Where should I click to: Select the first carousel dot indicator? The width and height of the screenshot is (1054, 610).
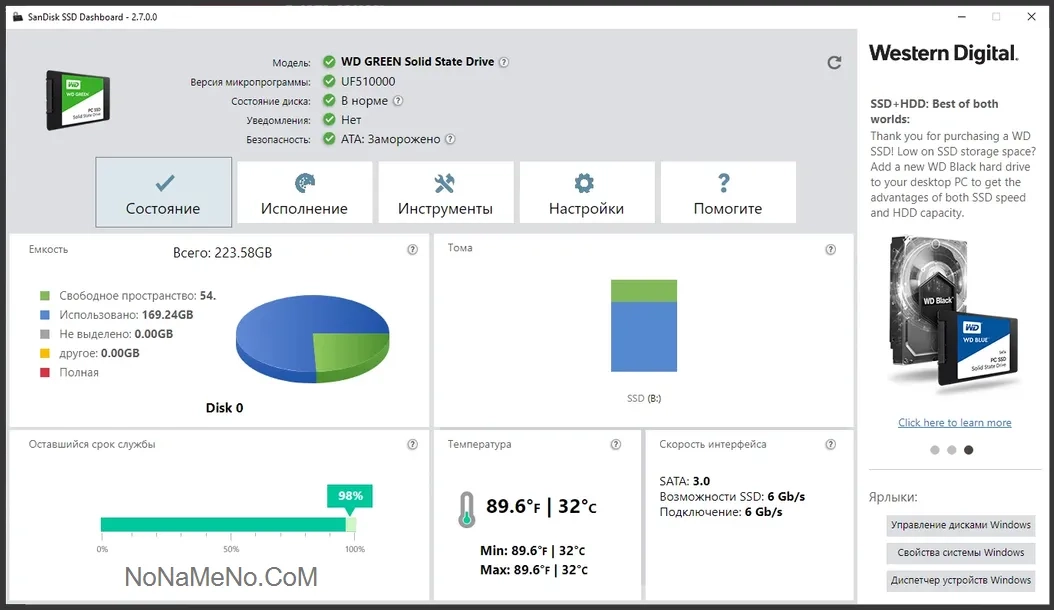pyautogui.click(x=935, y=450)
